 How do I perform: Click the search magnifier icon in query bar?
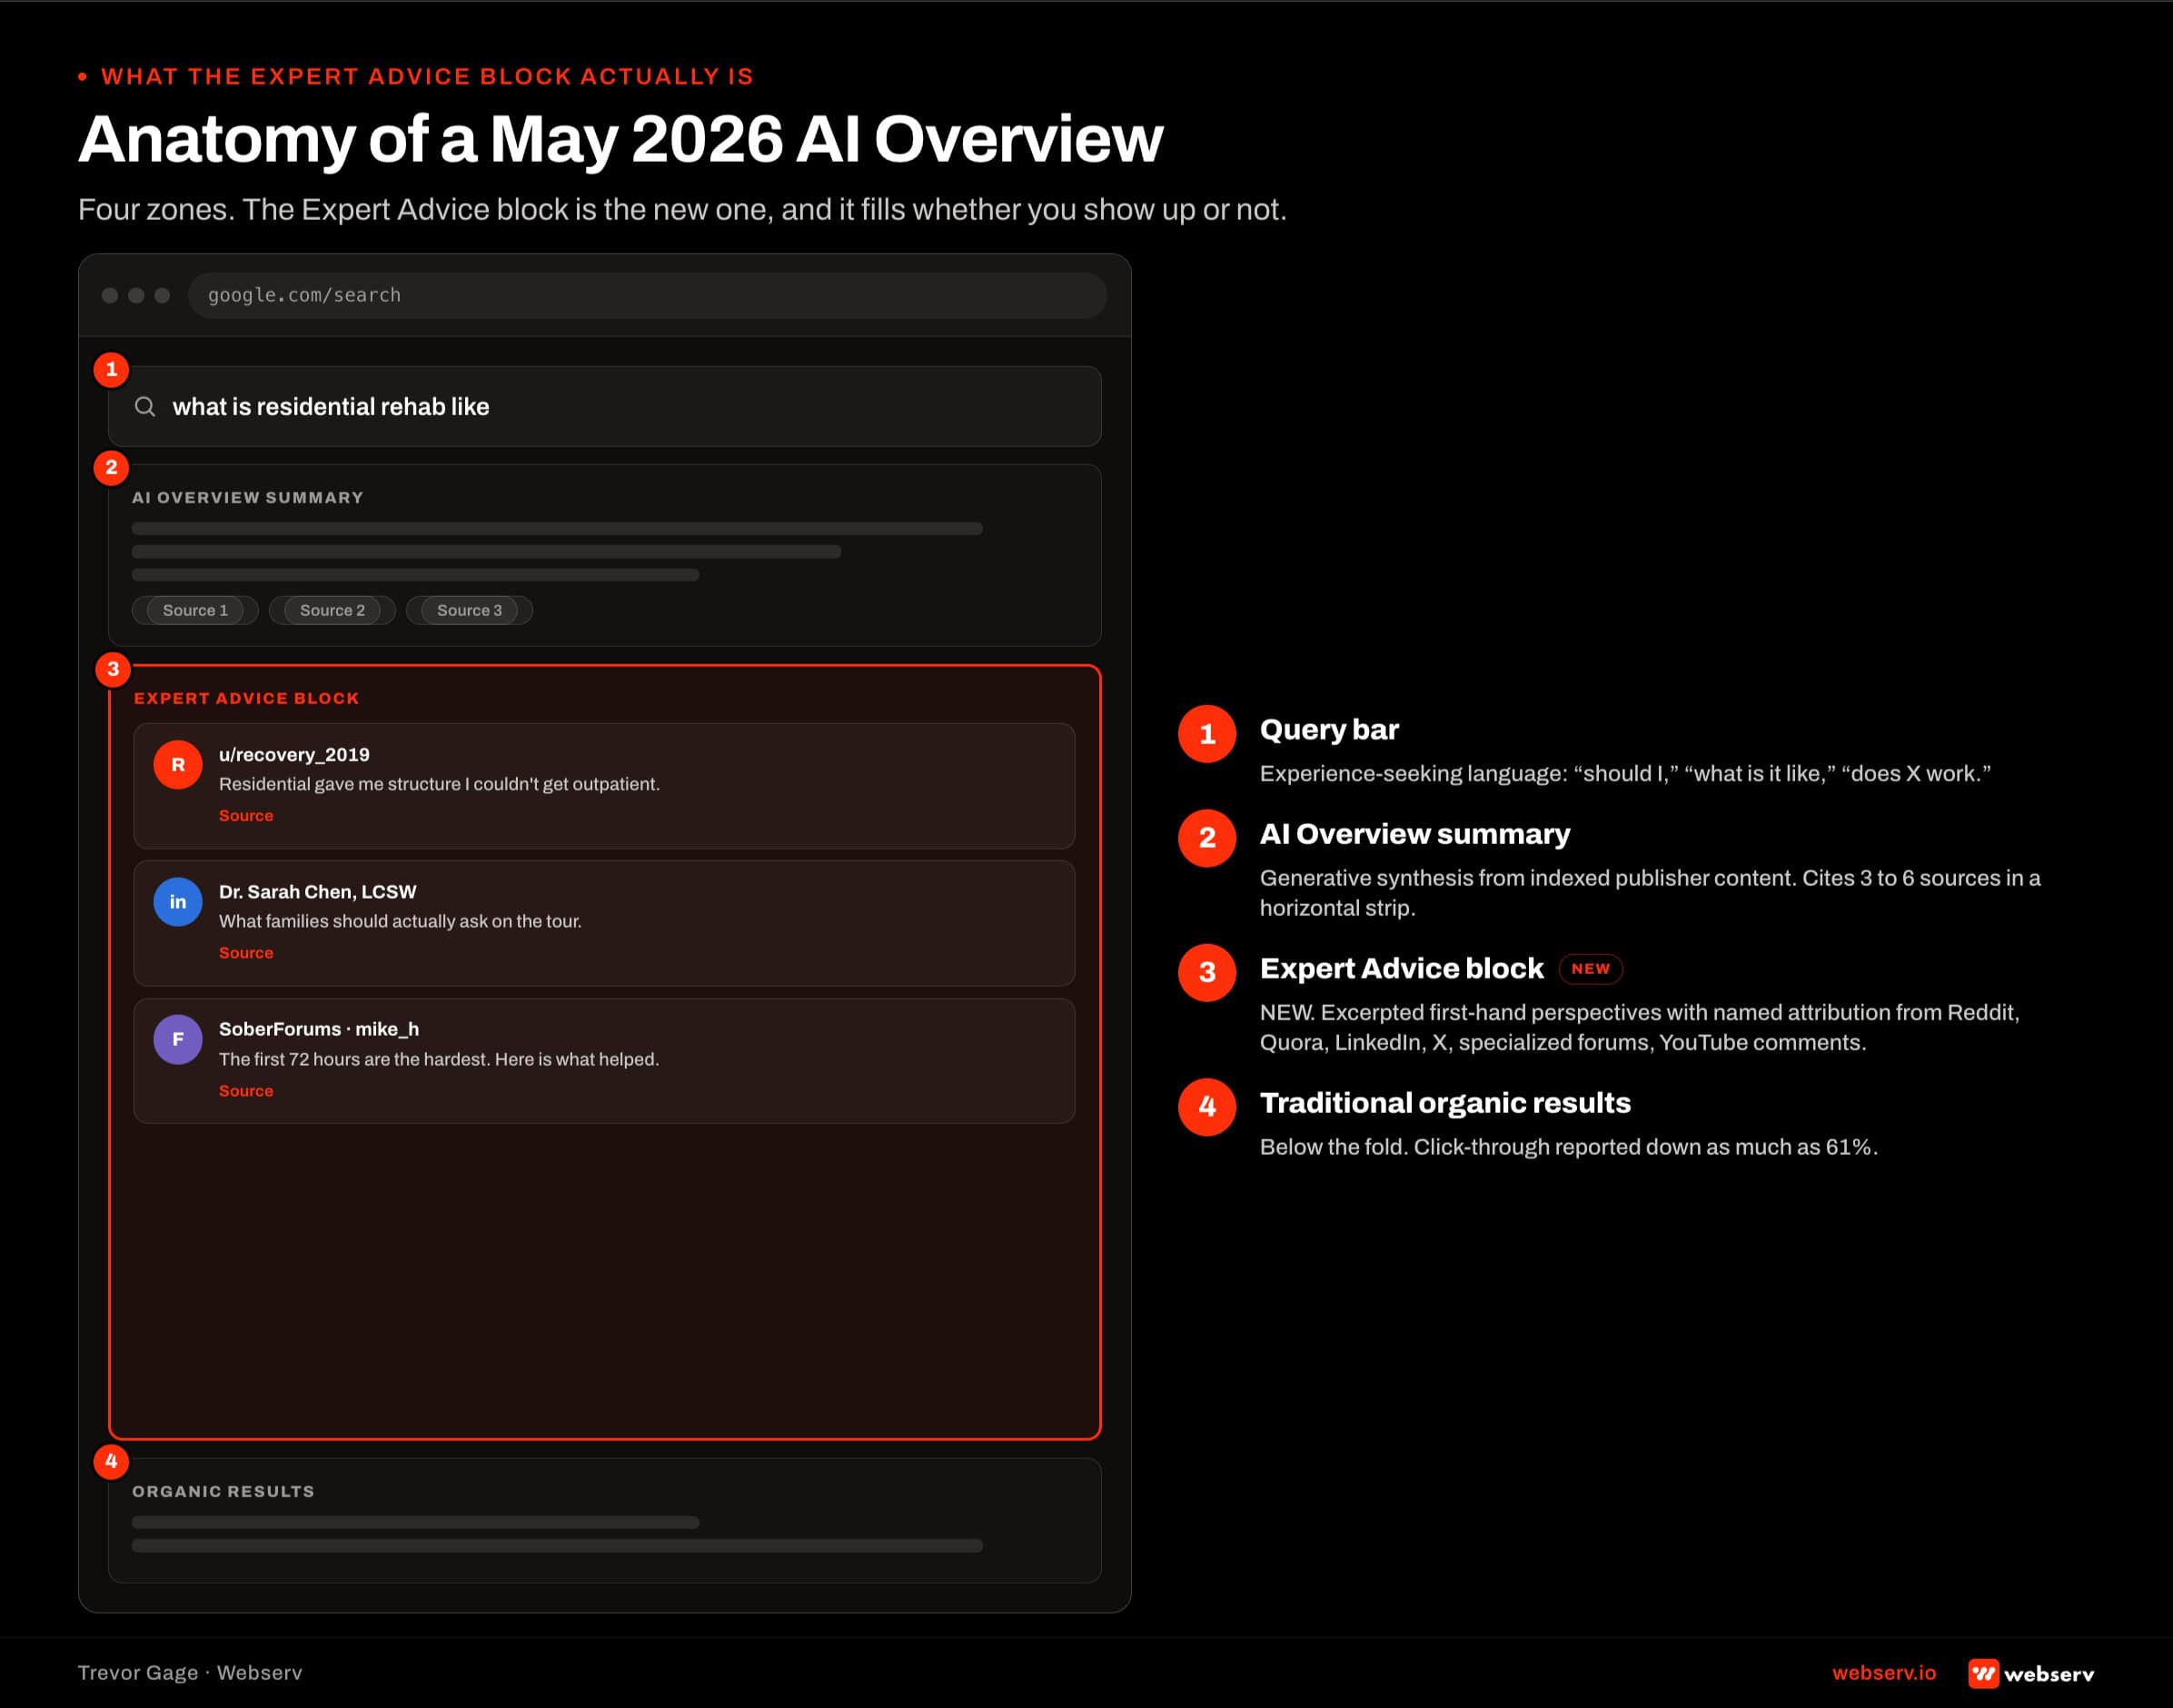[x=145, y=406]
